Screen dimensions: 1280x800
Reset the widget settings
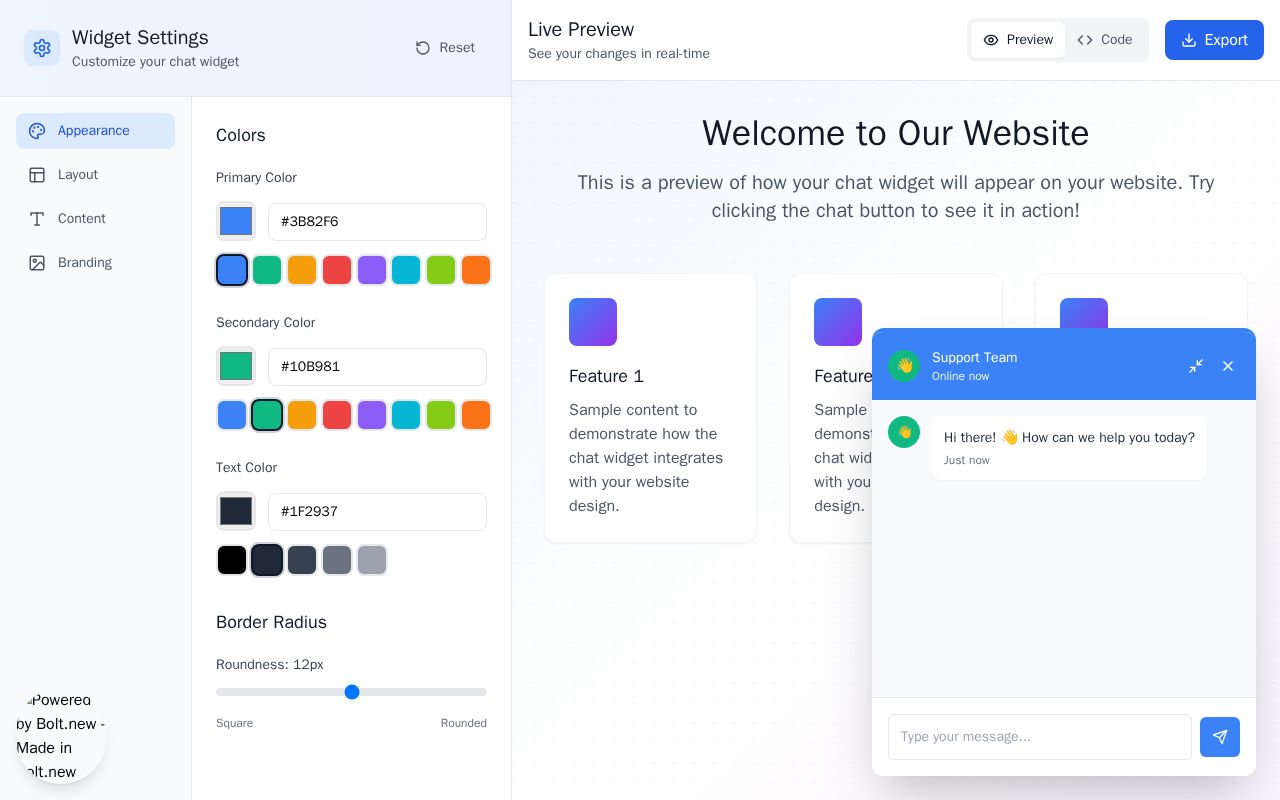[x=445, y=48]
